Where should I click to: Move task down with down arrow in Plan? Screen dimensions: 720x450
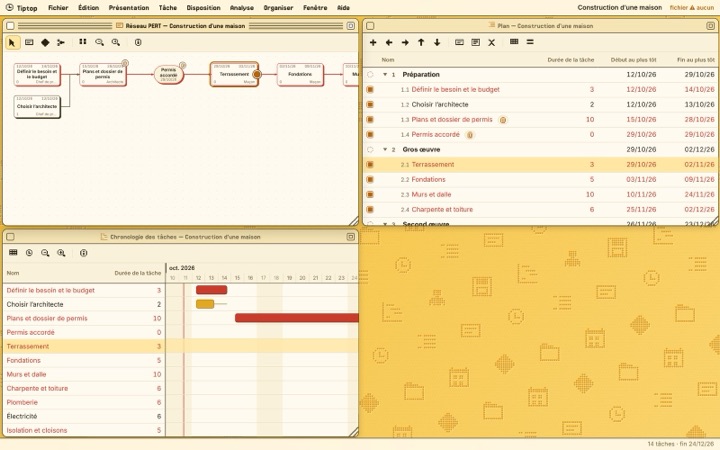point(437,42)
